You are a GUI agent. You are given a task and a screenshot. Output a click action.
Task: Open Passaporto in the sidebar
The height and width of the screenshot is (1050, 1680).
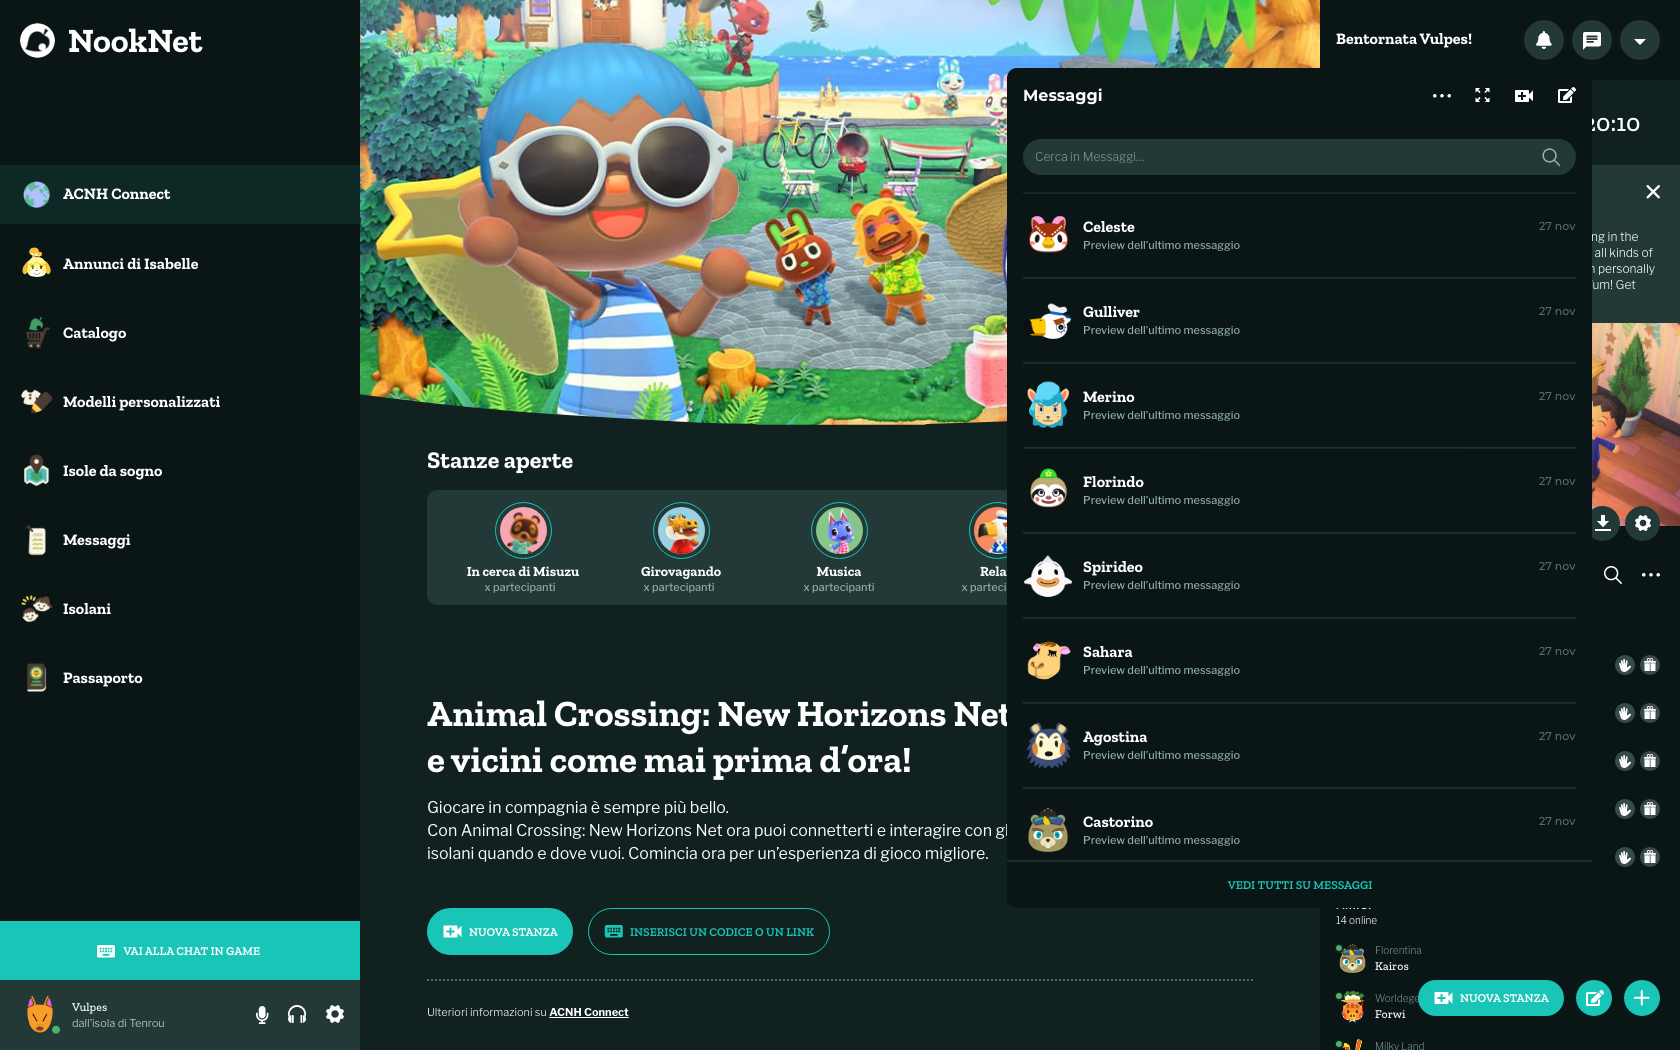[180, 678]
